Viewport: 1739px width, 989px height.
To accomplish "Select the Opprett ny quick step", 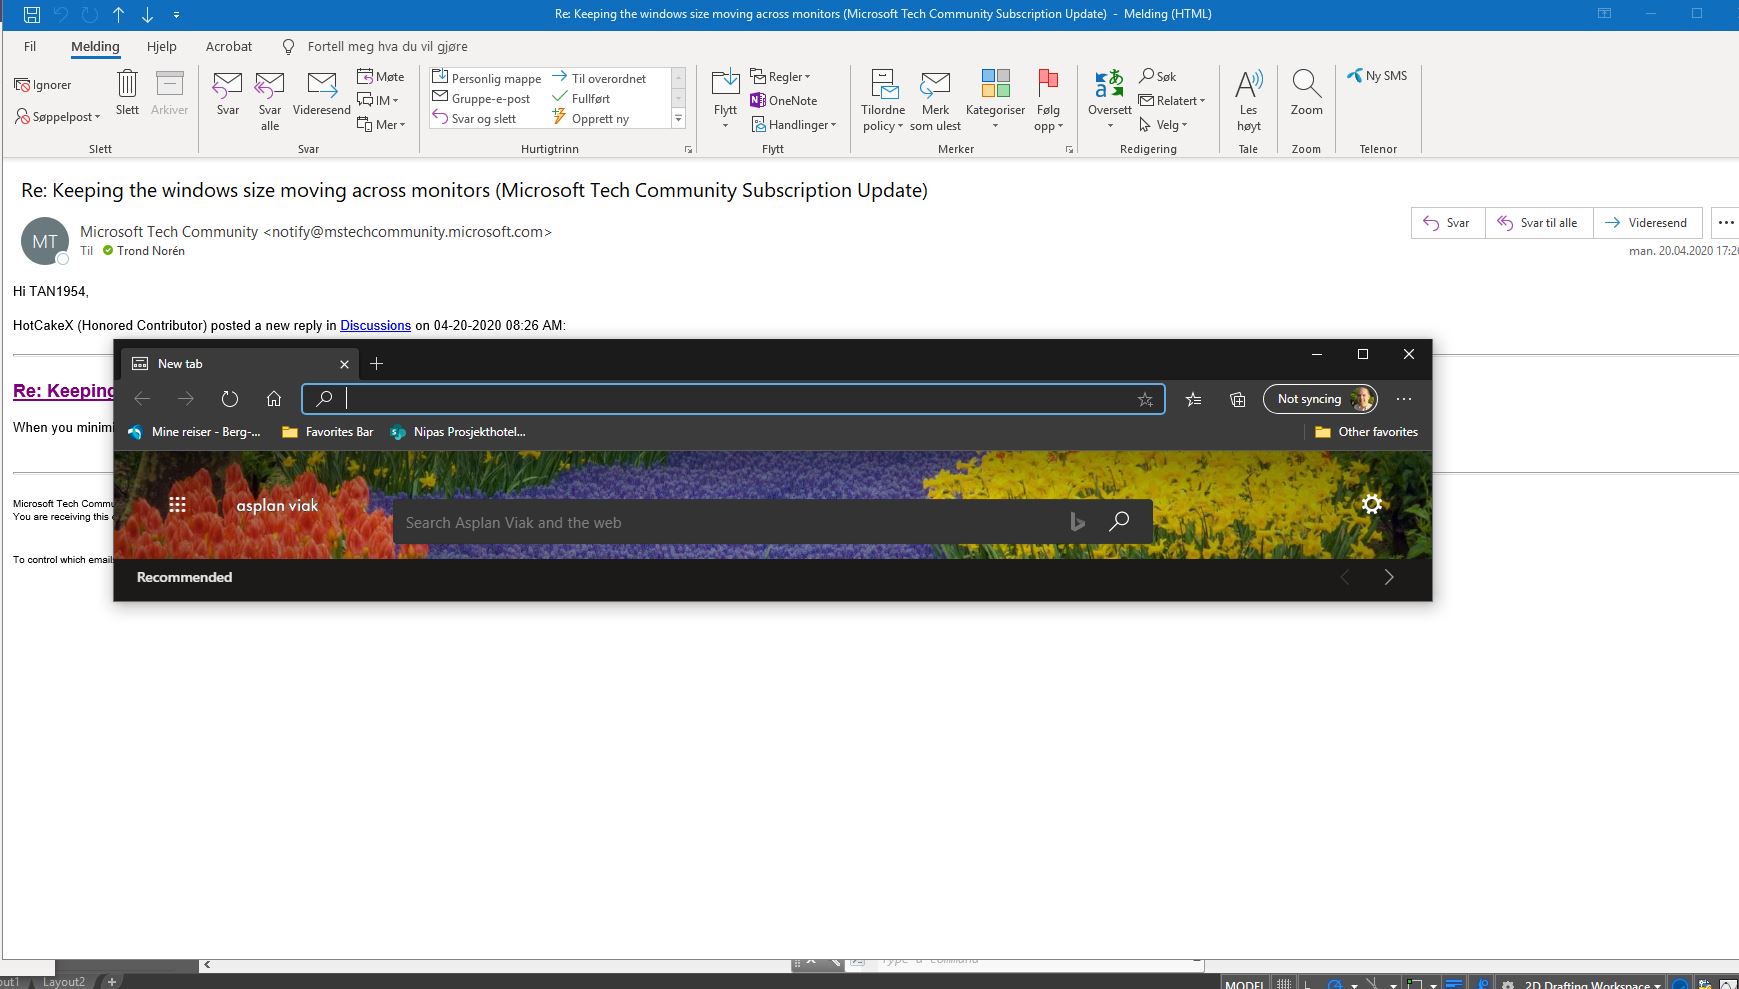I will pos(591,118).
